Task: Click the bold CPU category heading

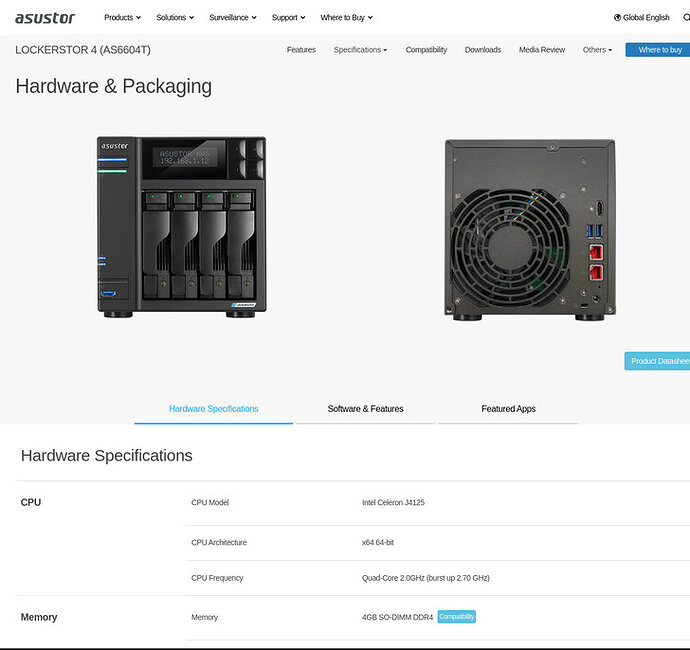Action: pyautogui.click(x=31, y=502)
